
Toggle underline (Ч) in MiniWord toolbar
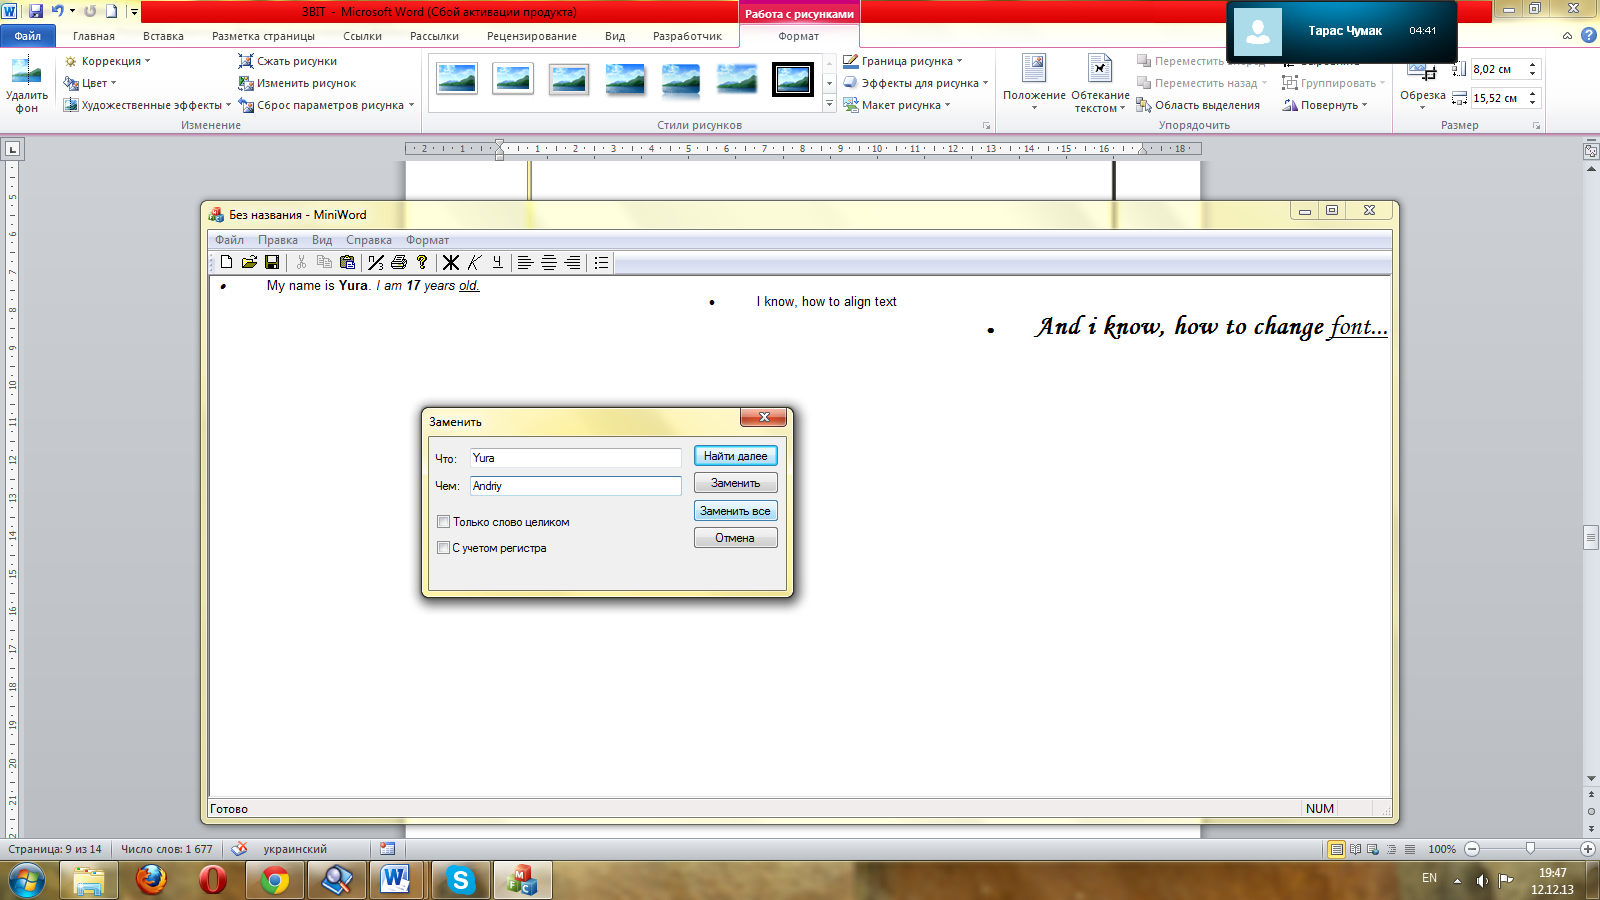point(497,262)
